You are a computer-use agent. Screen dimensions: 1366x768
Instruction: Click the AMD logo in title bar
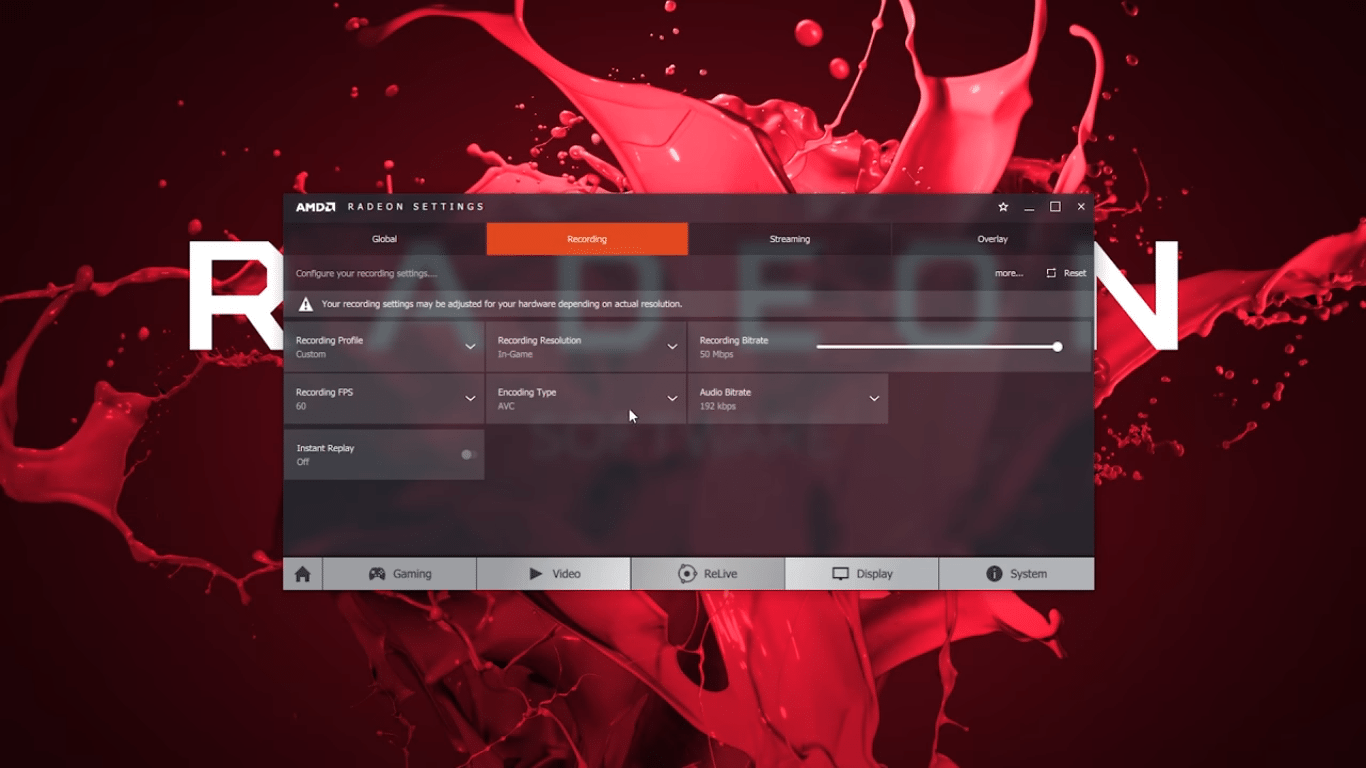click(315, 207)
